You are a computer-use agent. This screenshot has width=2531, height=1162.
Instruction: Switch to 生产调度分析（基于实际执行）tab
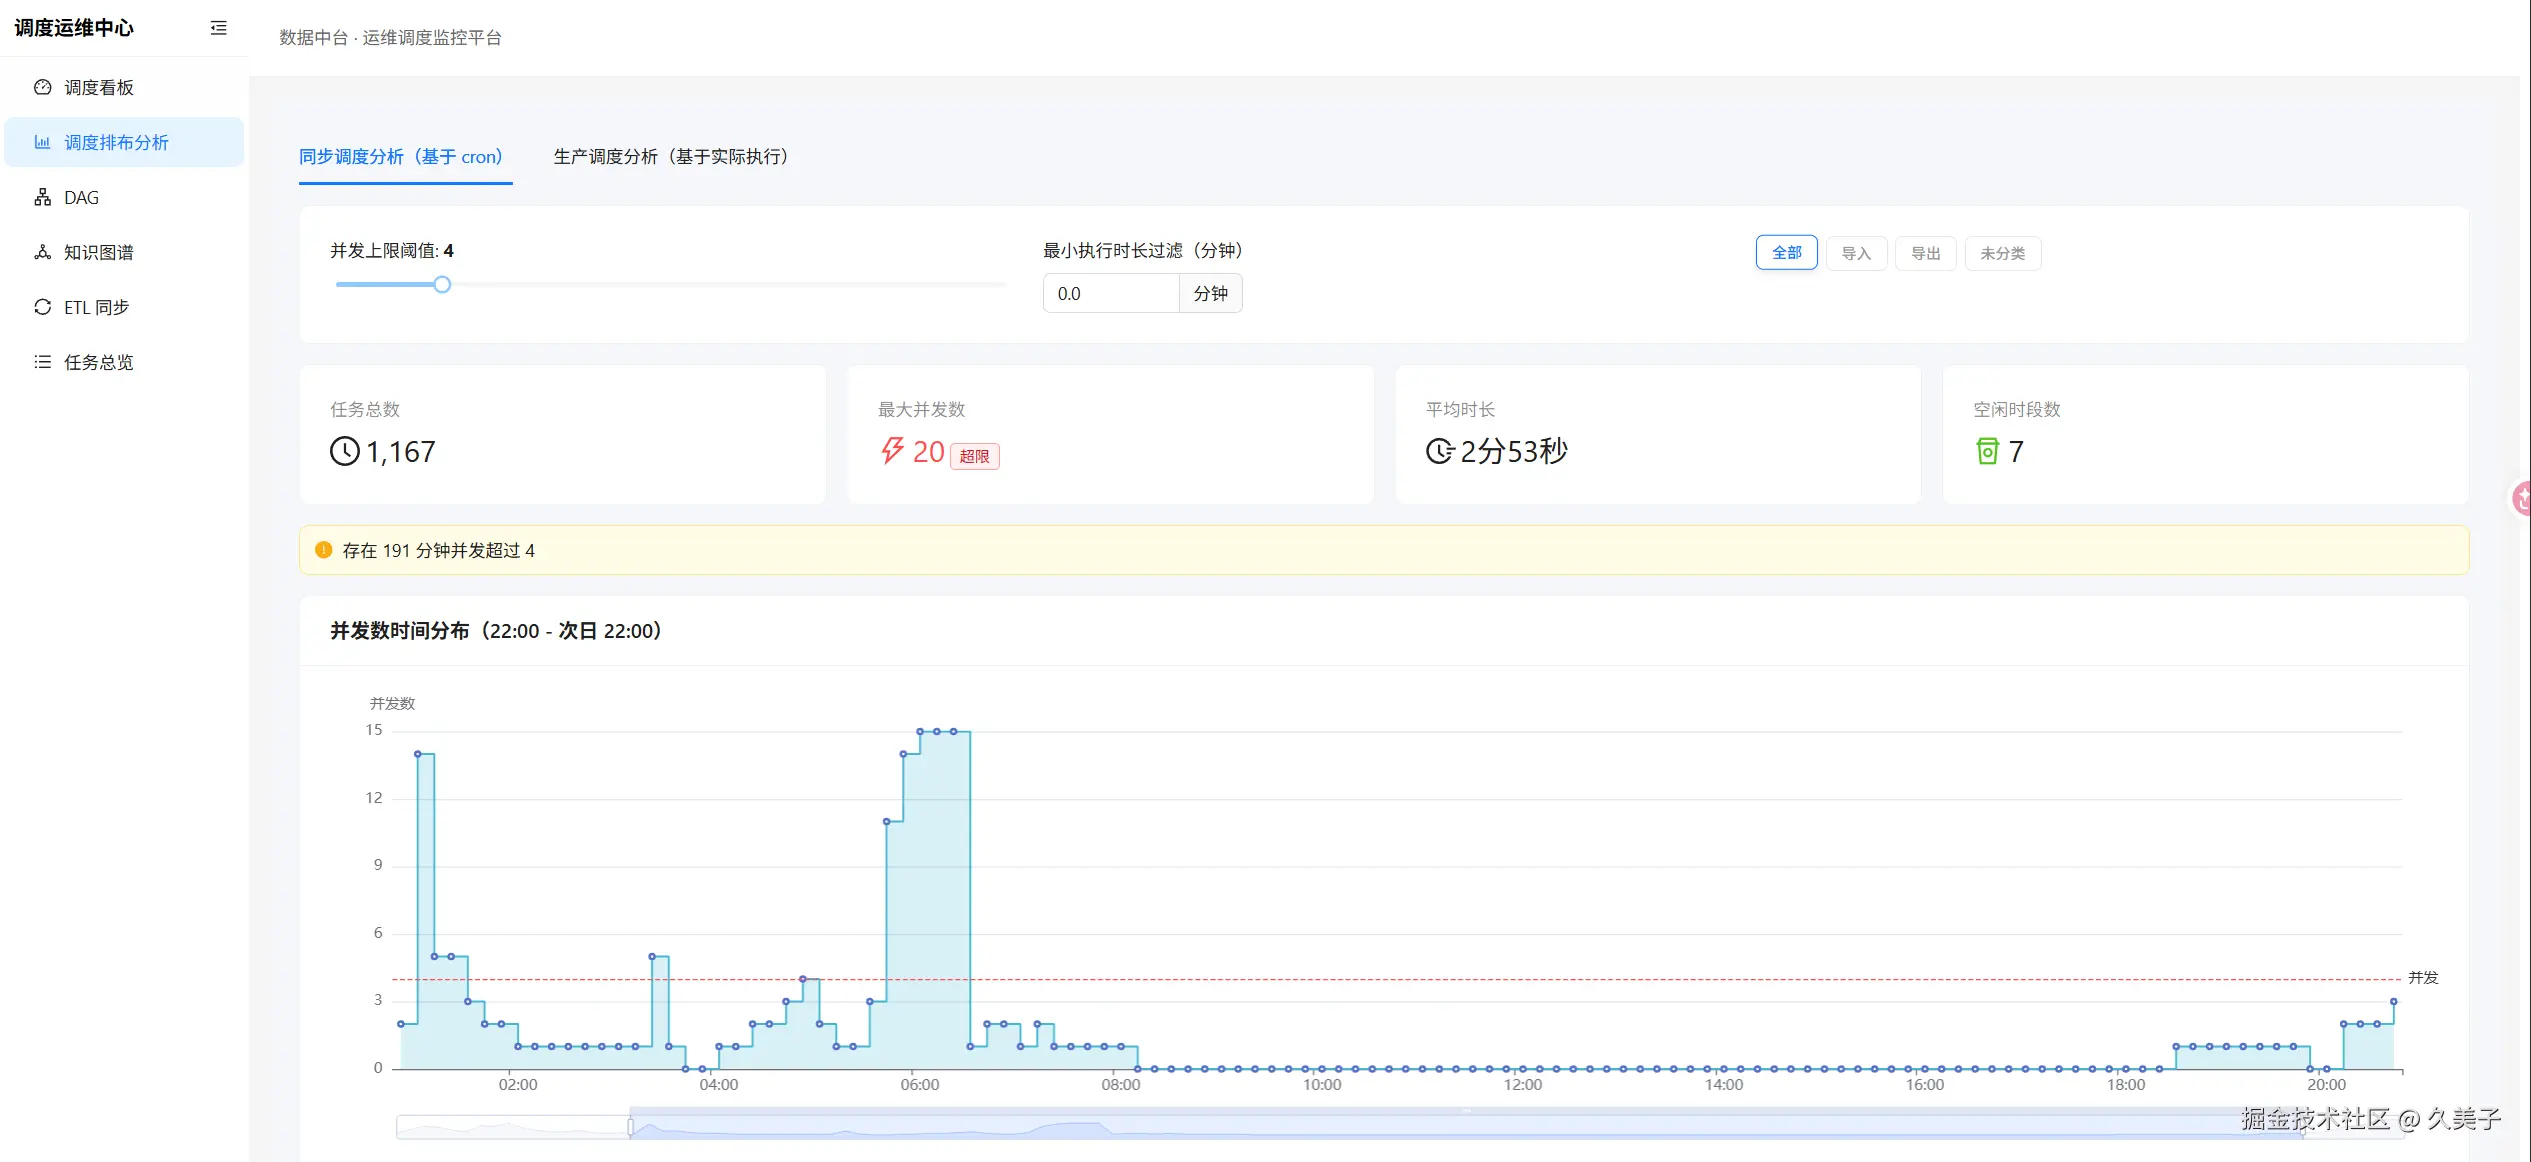click(675, 157)
